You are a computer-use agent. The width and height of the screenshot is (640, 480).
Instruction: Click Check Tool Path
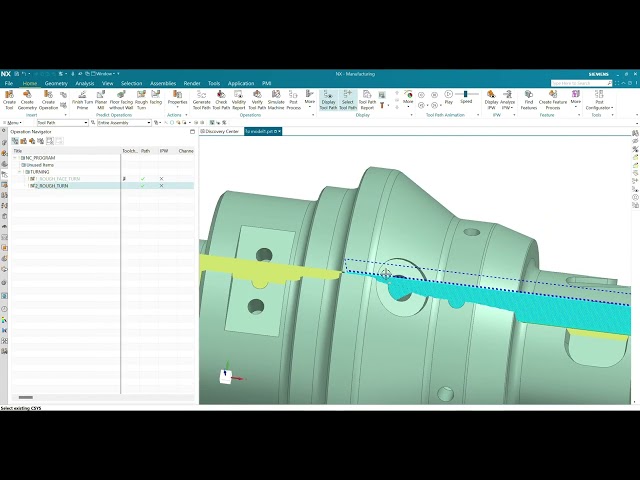coord(221,100)
